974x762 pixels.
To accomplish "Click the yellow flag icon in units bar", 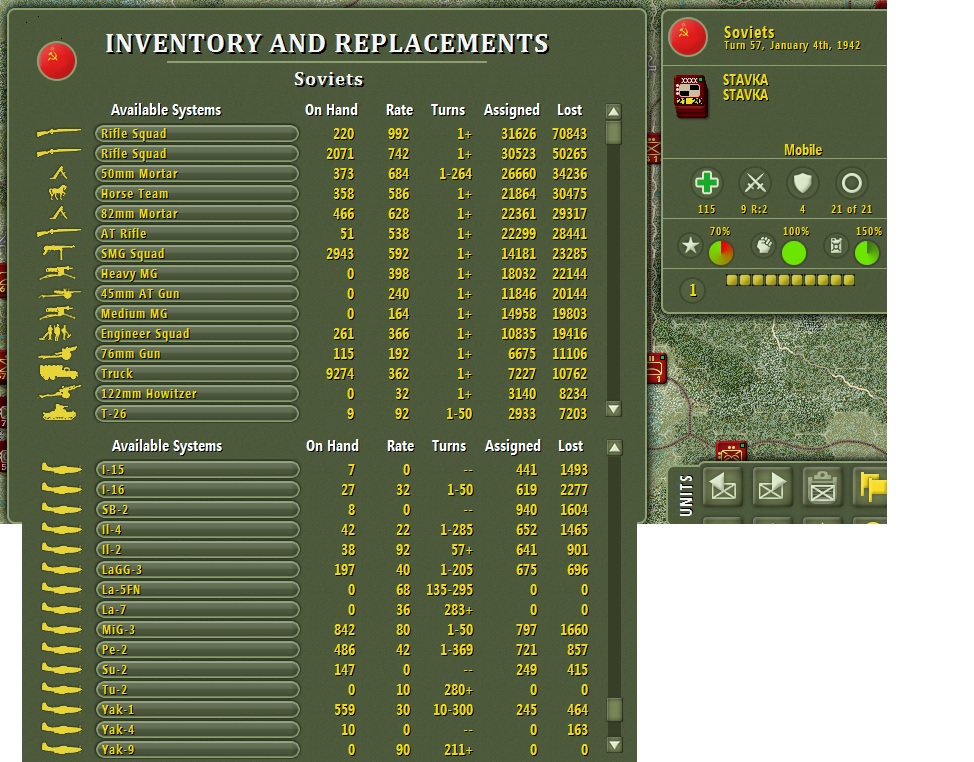I will click(871, 486).
